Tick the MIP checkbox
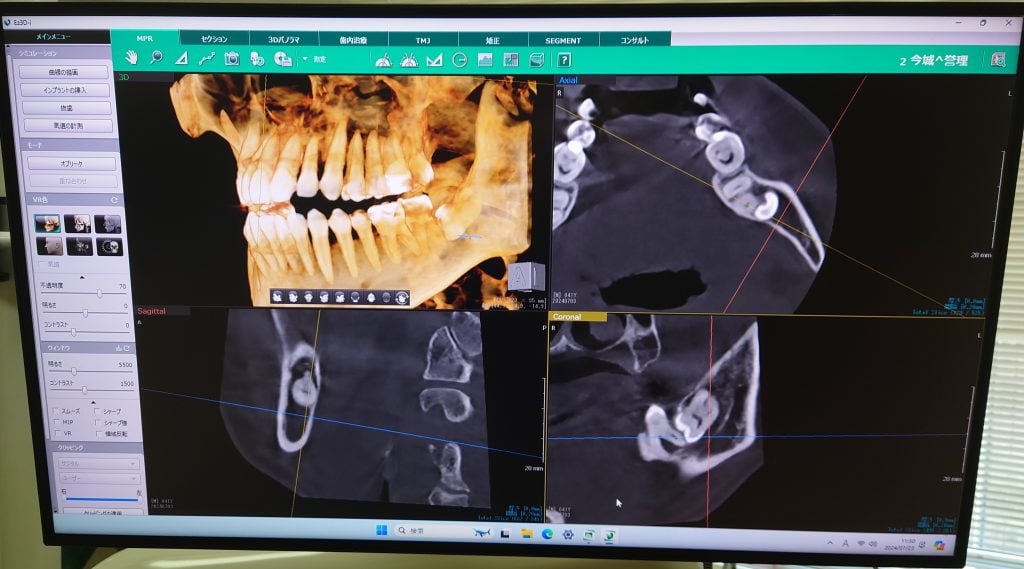 (55, 422)
